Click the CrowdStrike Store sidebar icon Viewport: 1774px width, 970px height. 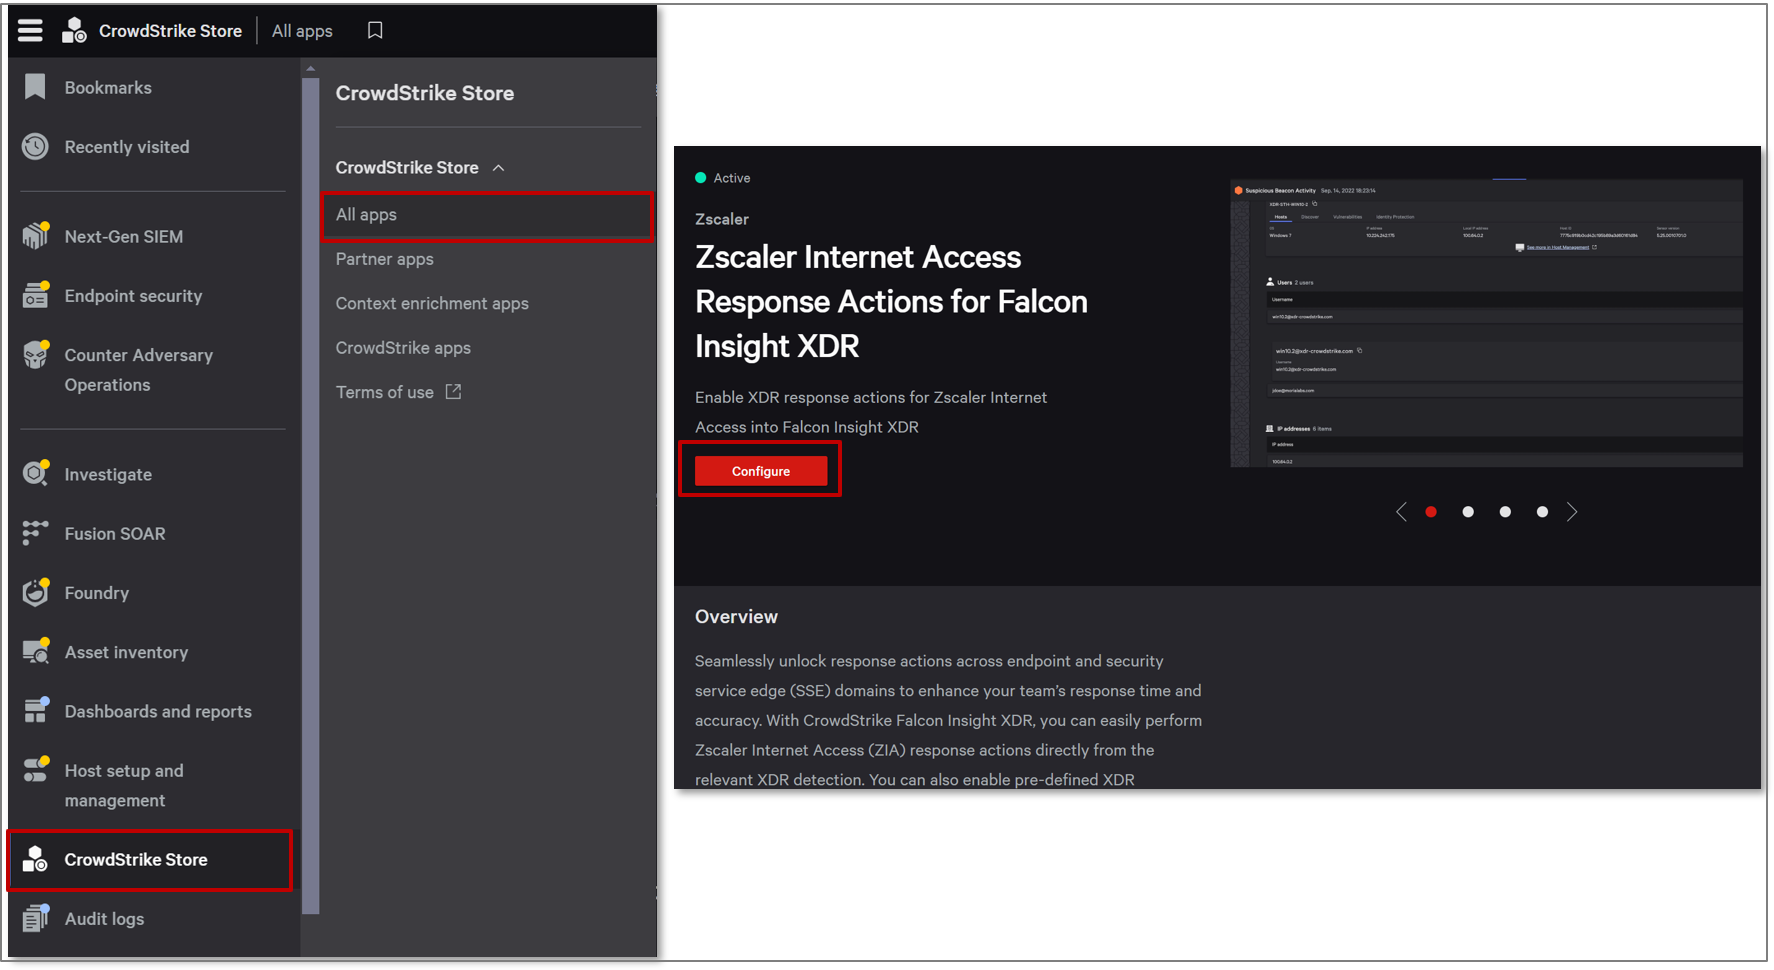point(35,859)
